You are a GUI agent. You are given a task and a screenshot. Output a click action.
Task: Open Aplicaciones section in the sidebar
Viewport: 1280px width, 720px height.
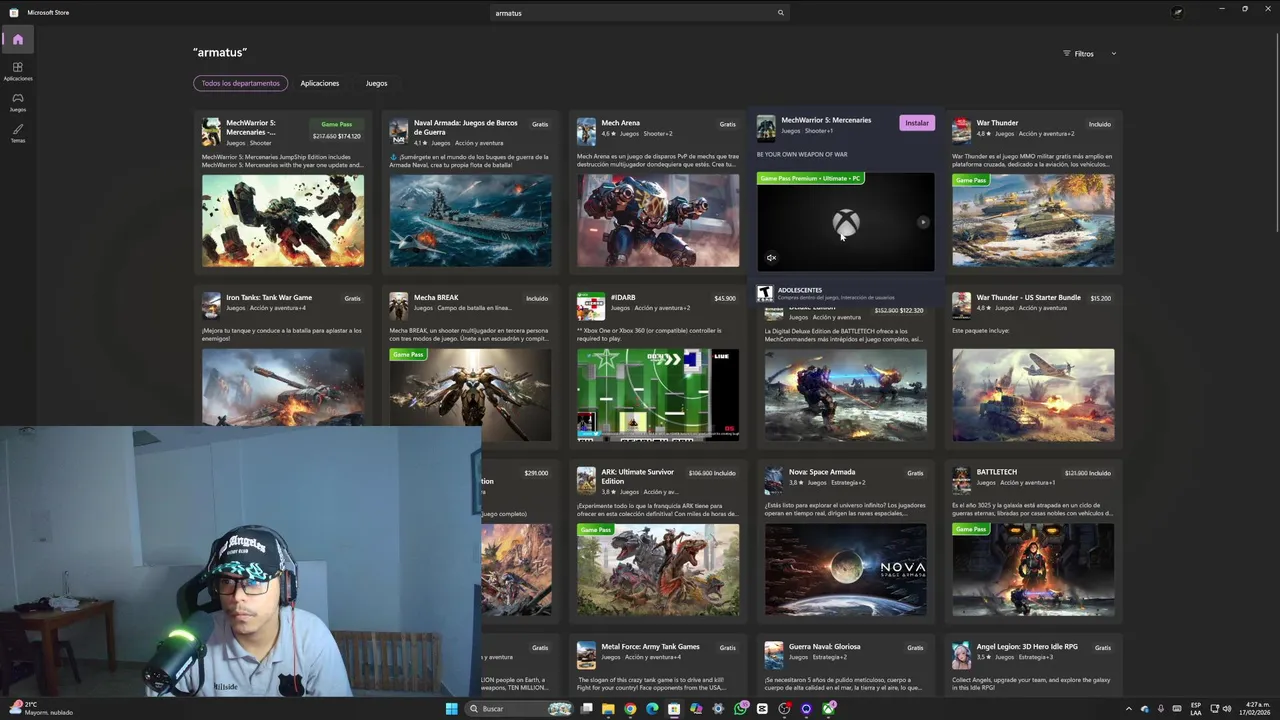tap(17, 71)
